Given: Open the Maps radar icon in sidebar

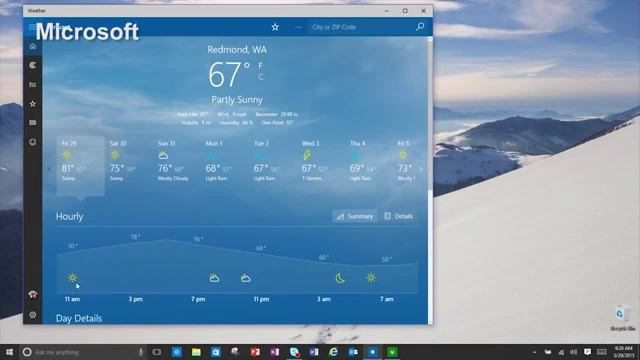Looking at the screenshot, I should tap(33, 65).
